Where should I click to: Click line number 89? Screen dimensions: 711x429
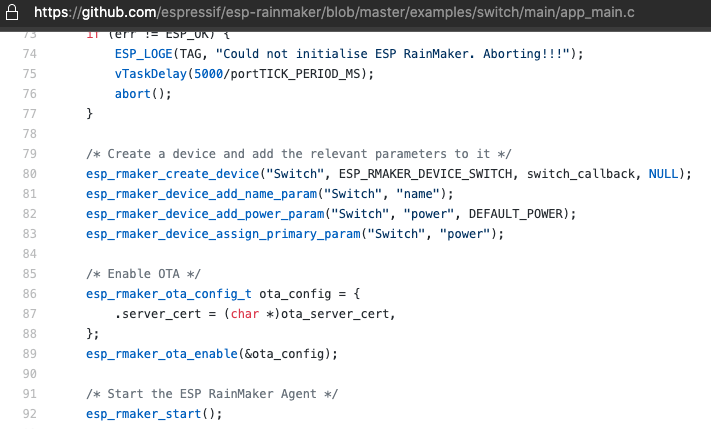coord(29,354)
